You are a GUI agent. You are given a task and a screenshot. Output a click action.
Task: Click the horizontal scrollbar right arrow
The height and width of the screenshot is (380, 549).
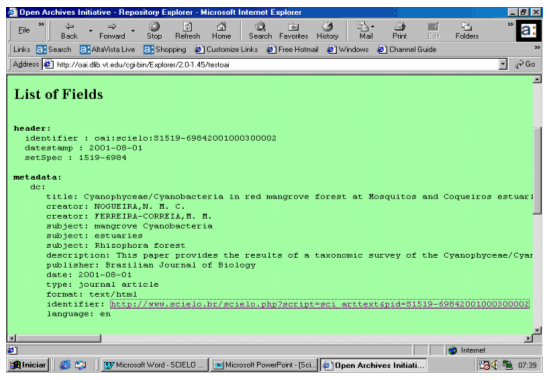point(528,338)
